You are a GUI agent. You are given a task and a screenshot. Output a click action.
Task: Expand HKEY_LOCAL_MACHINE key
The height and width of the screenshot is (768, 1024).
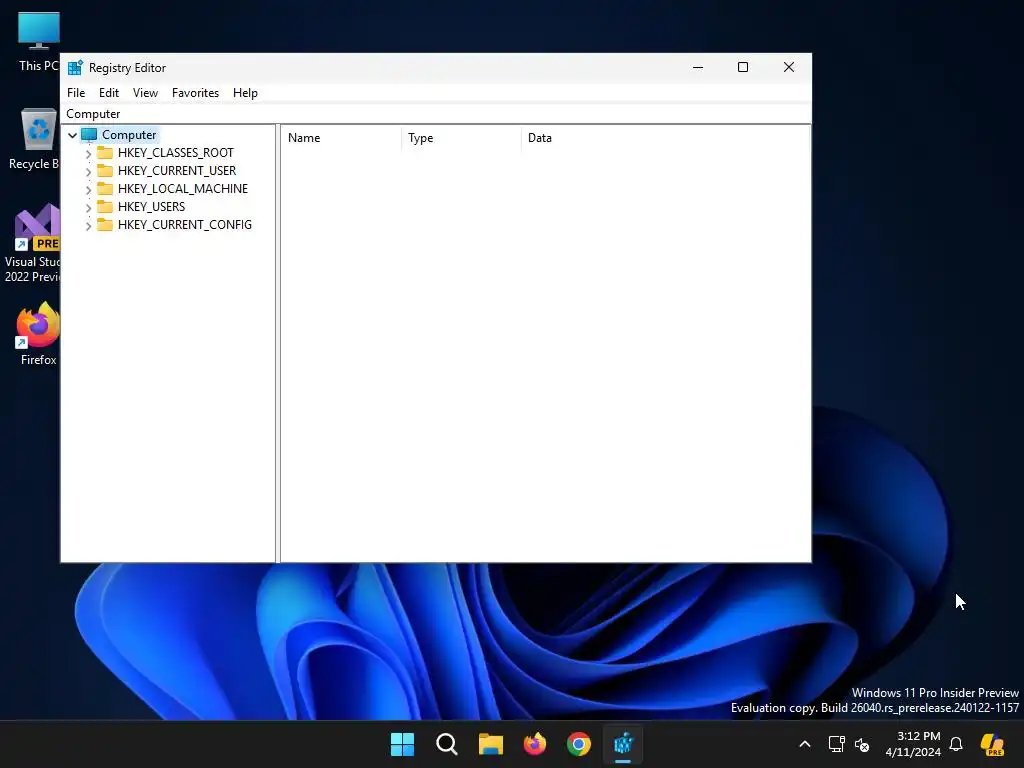(88, 189)
